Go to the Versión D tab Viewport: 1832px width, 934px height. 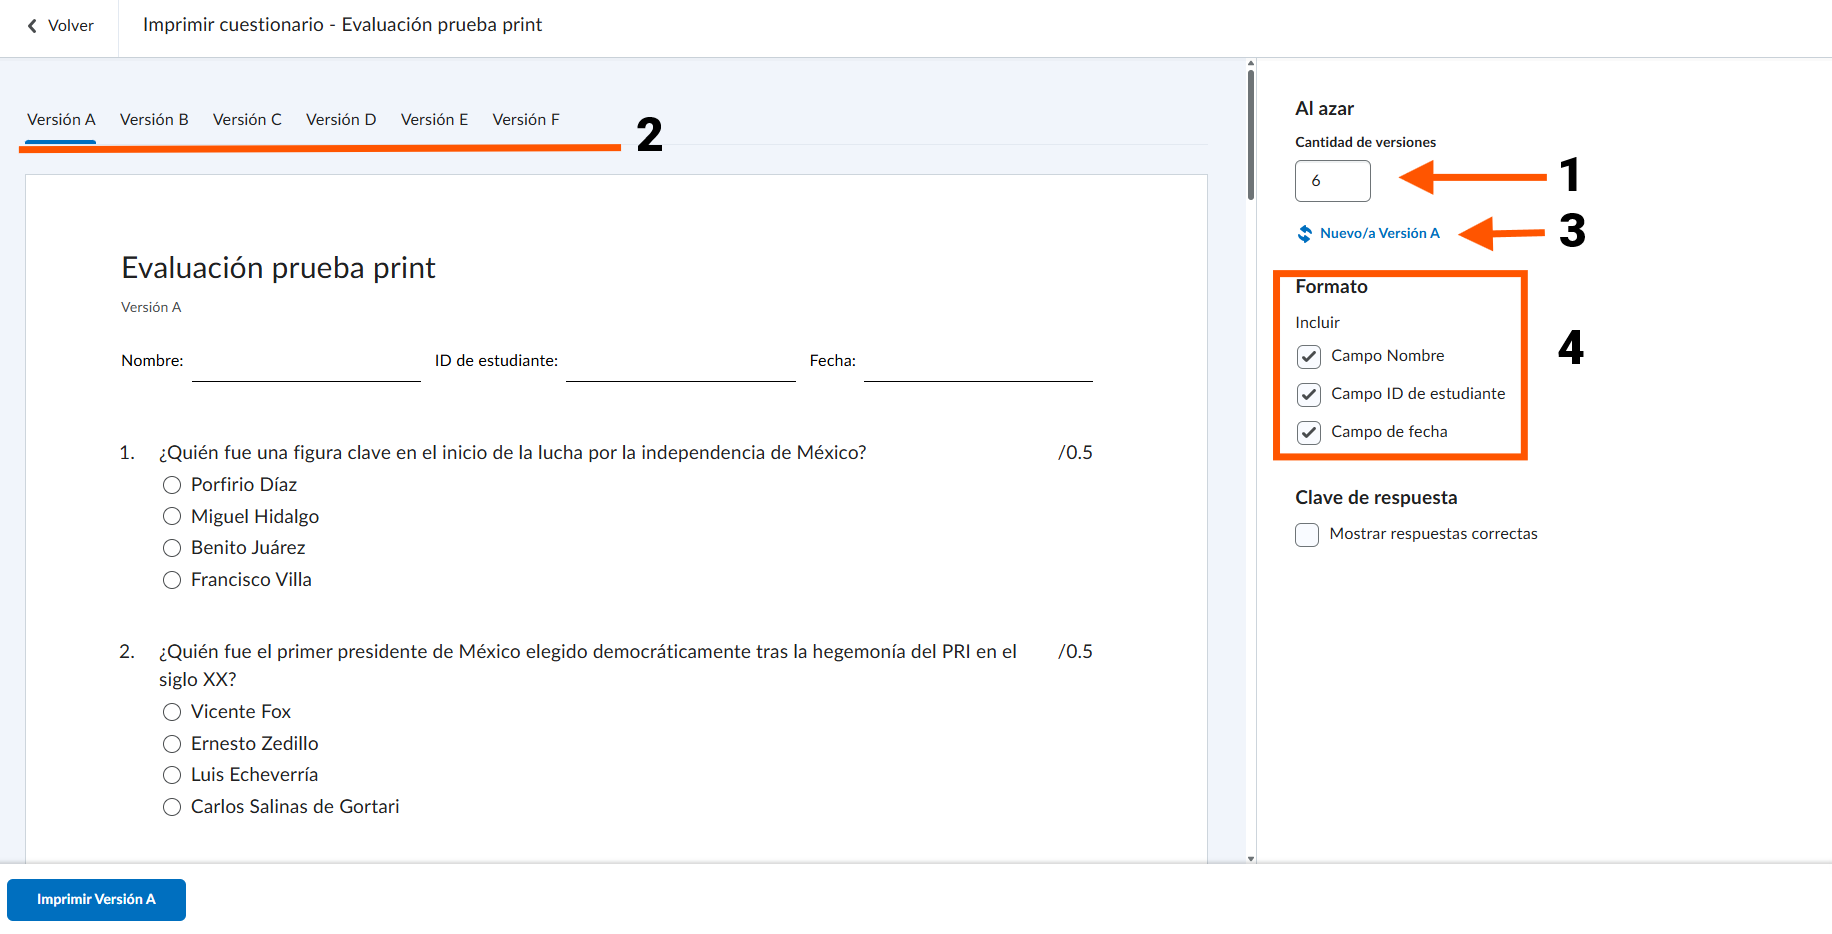pyautogui.click(x=341, y=120)
